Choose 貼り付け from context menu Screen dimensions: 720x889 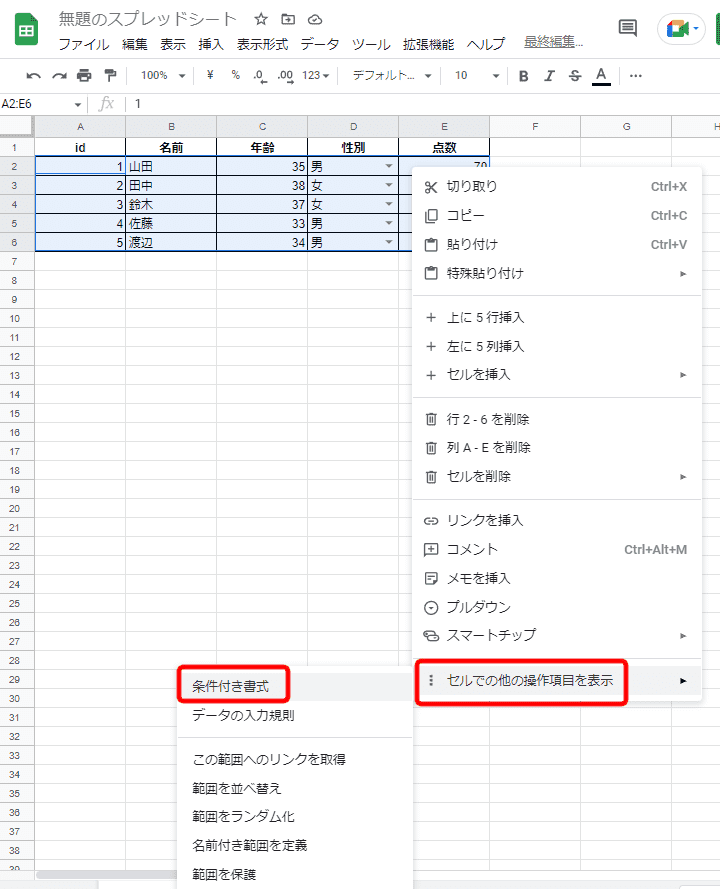click(x=556, y=244)
